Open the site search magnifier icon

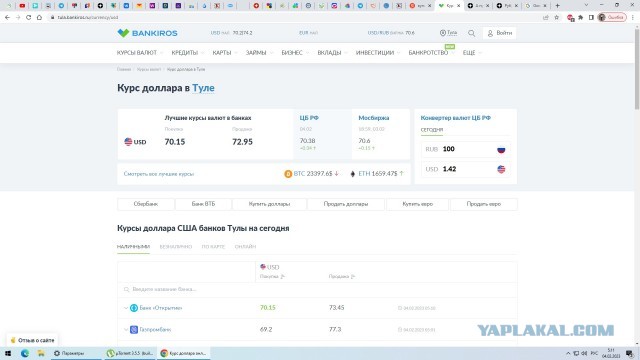click(471, 33)
